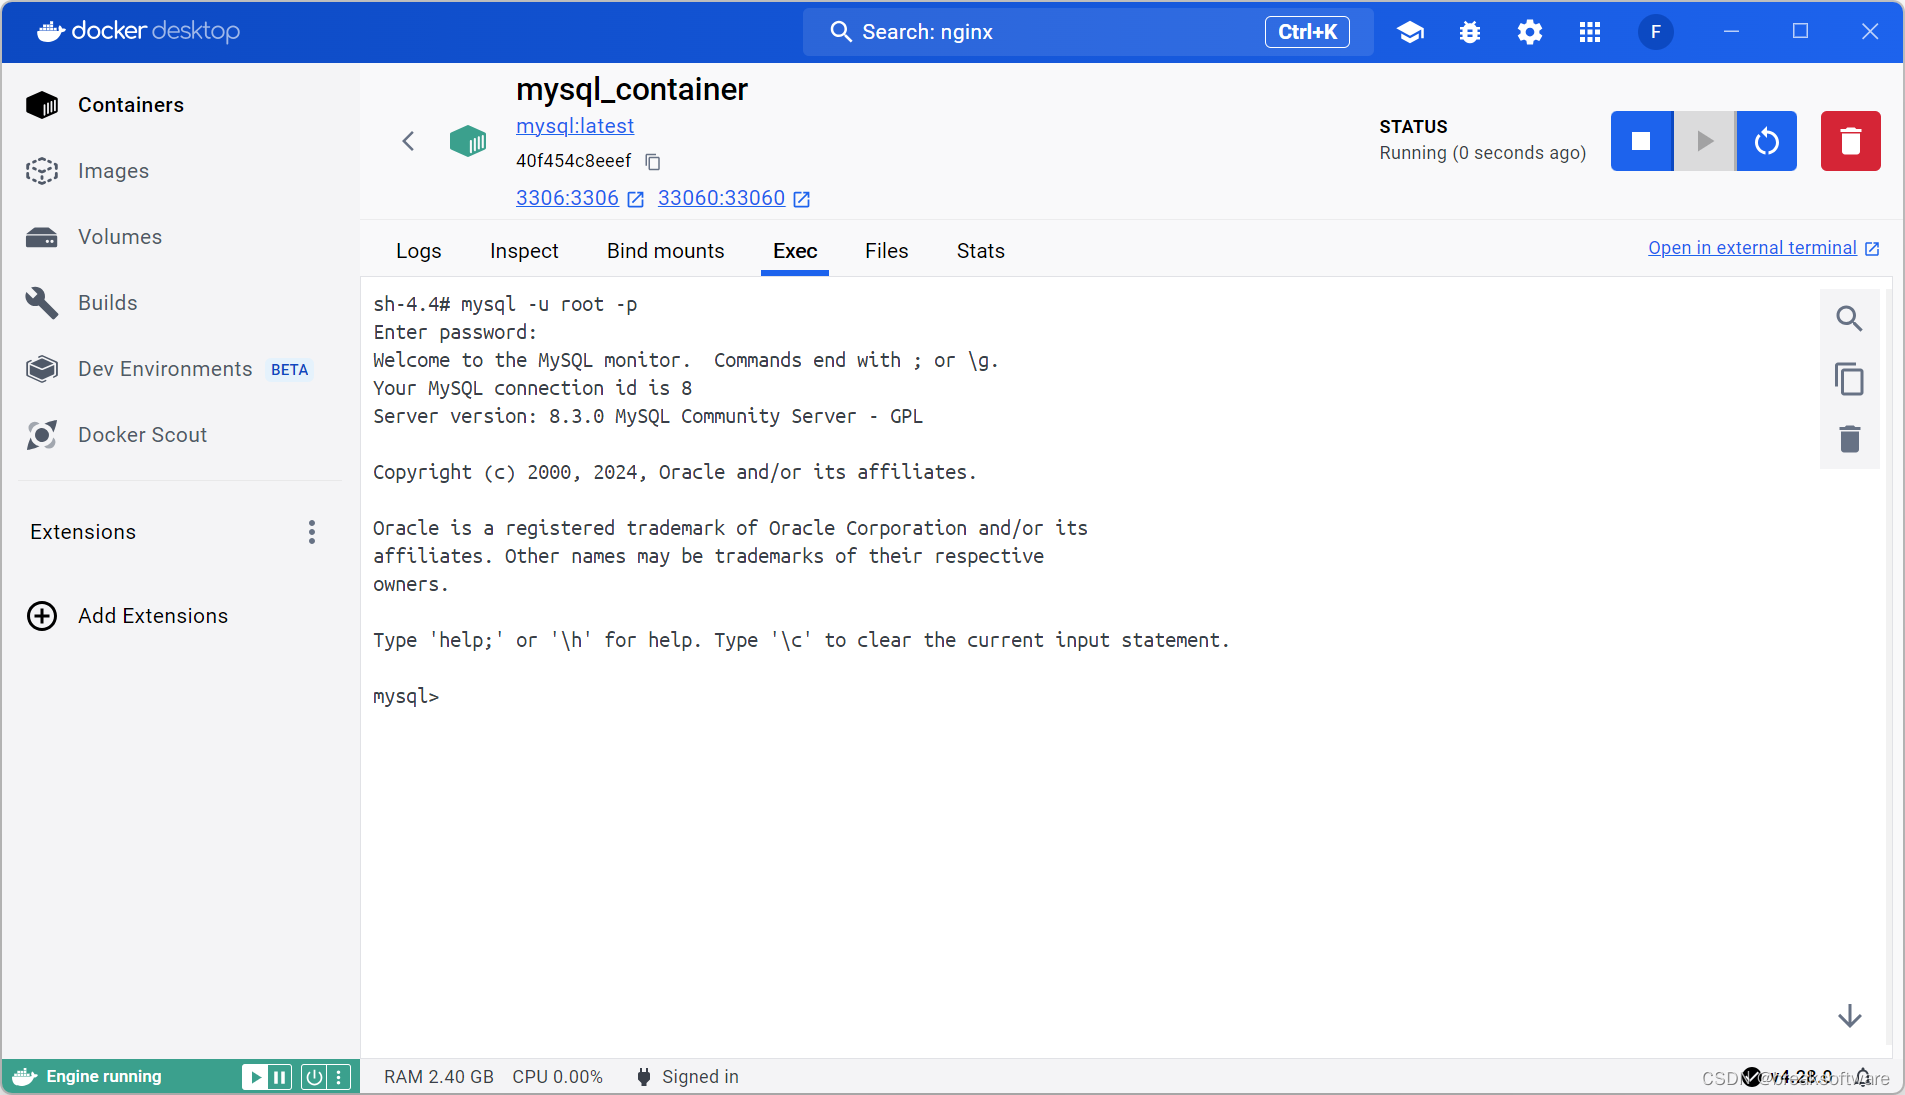Open port 3306:3306 in browser
This screenshot has width=1905, height=1095.
point(580,198)
